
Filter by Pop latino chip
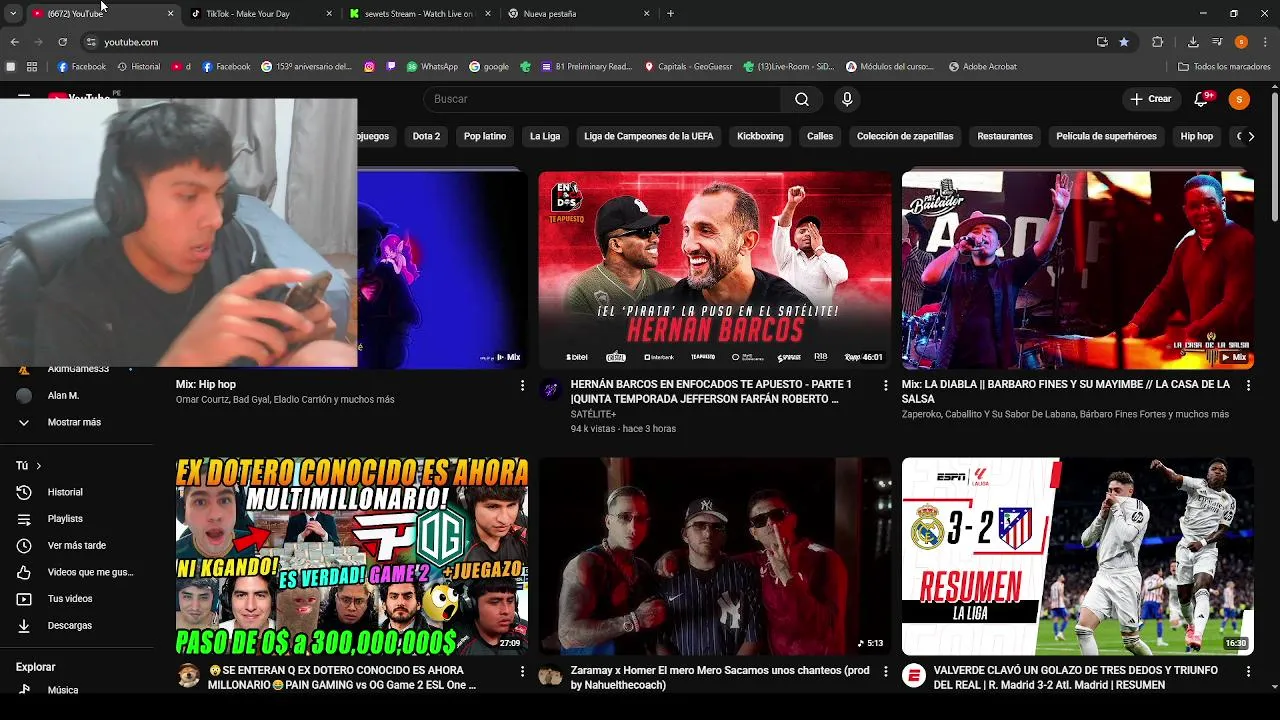click(x=485, y=136)
